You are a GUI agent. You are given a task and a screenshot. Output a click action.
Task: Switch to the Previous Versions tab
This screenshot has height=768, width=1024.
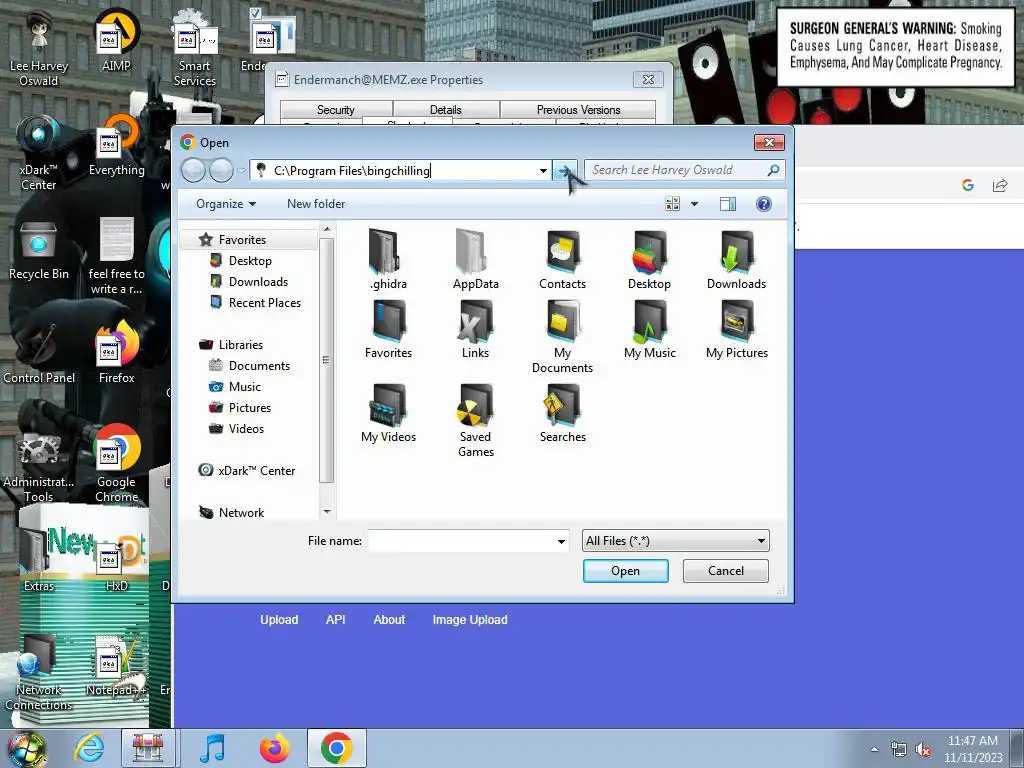point(578,110)
